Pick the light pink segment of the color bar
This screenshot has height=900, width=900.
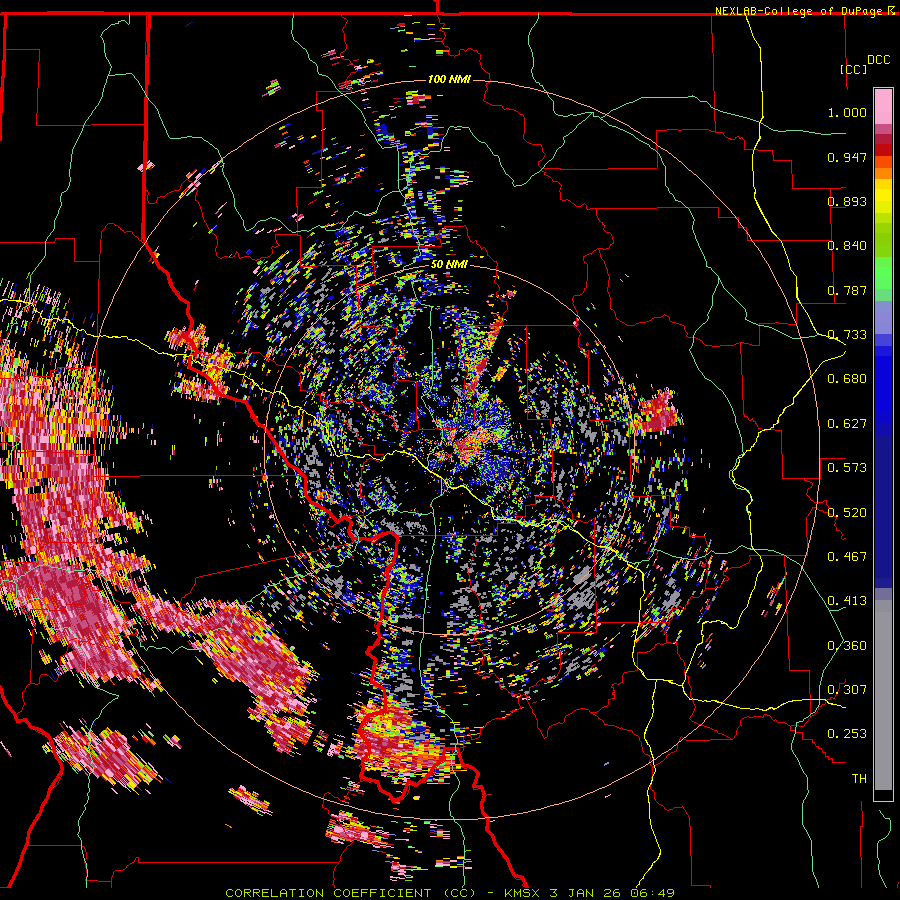pyautogui.click(x=883, y=106)
